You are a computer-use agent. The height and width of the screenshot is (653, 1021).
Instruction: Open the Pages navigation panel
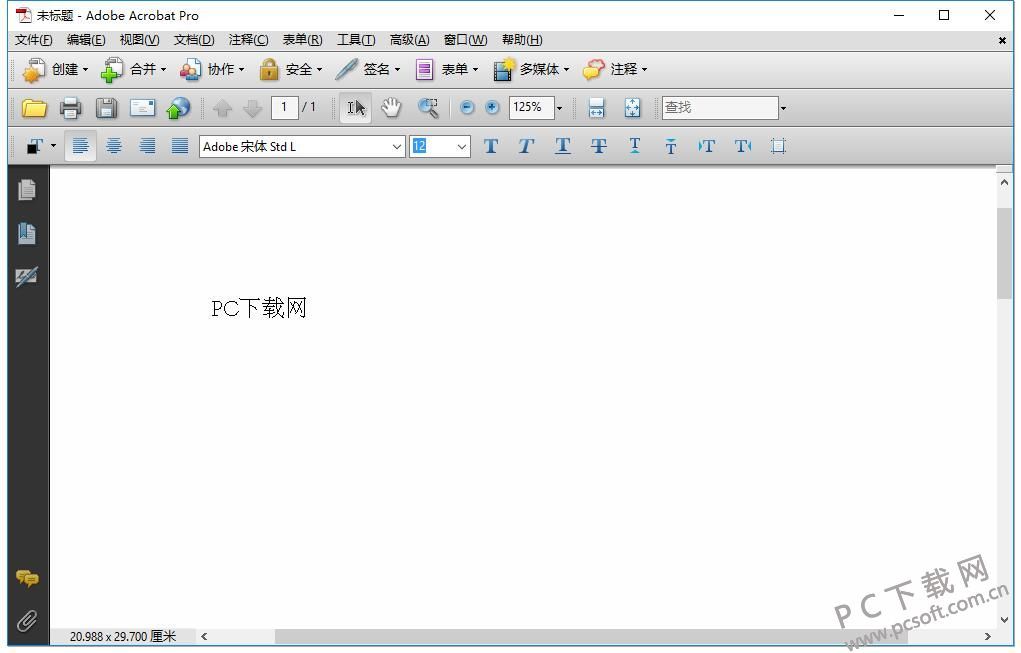27,189
